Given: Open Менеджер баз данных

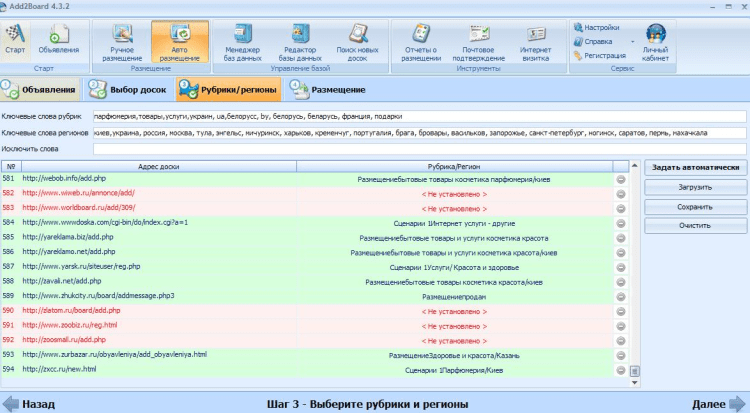Looking at the screenshot, I should (243, 42).
